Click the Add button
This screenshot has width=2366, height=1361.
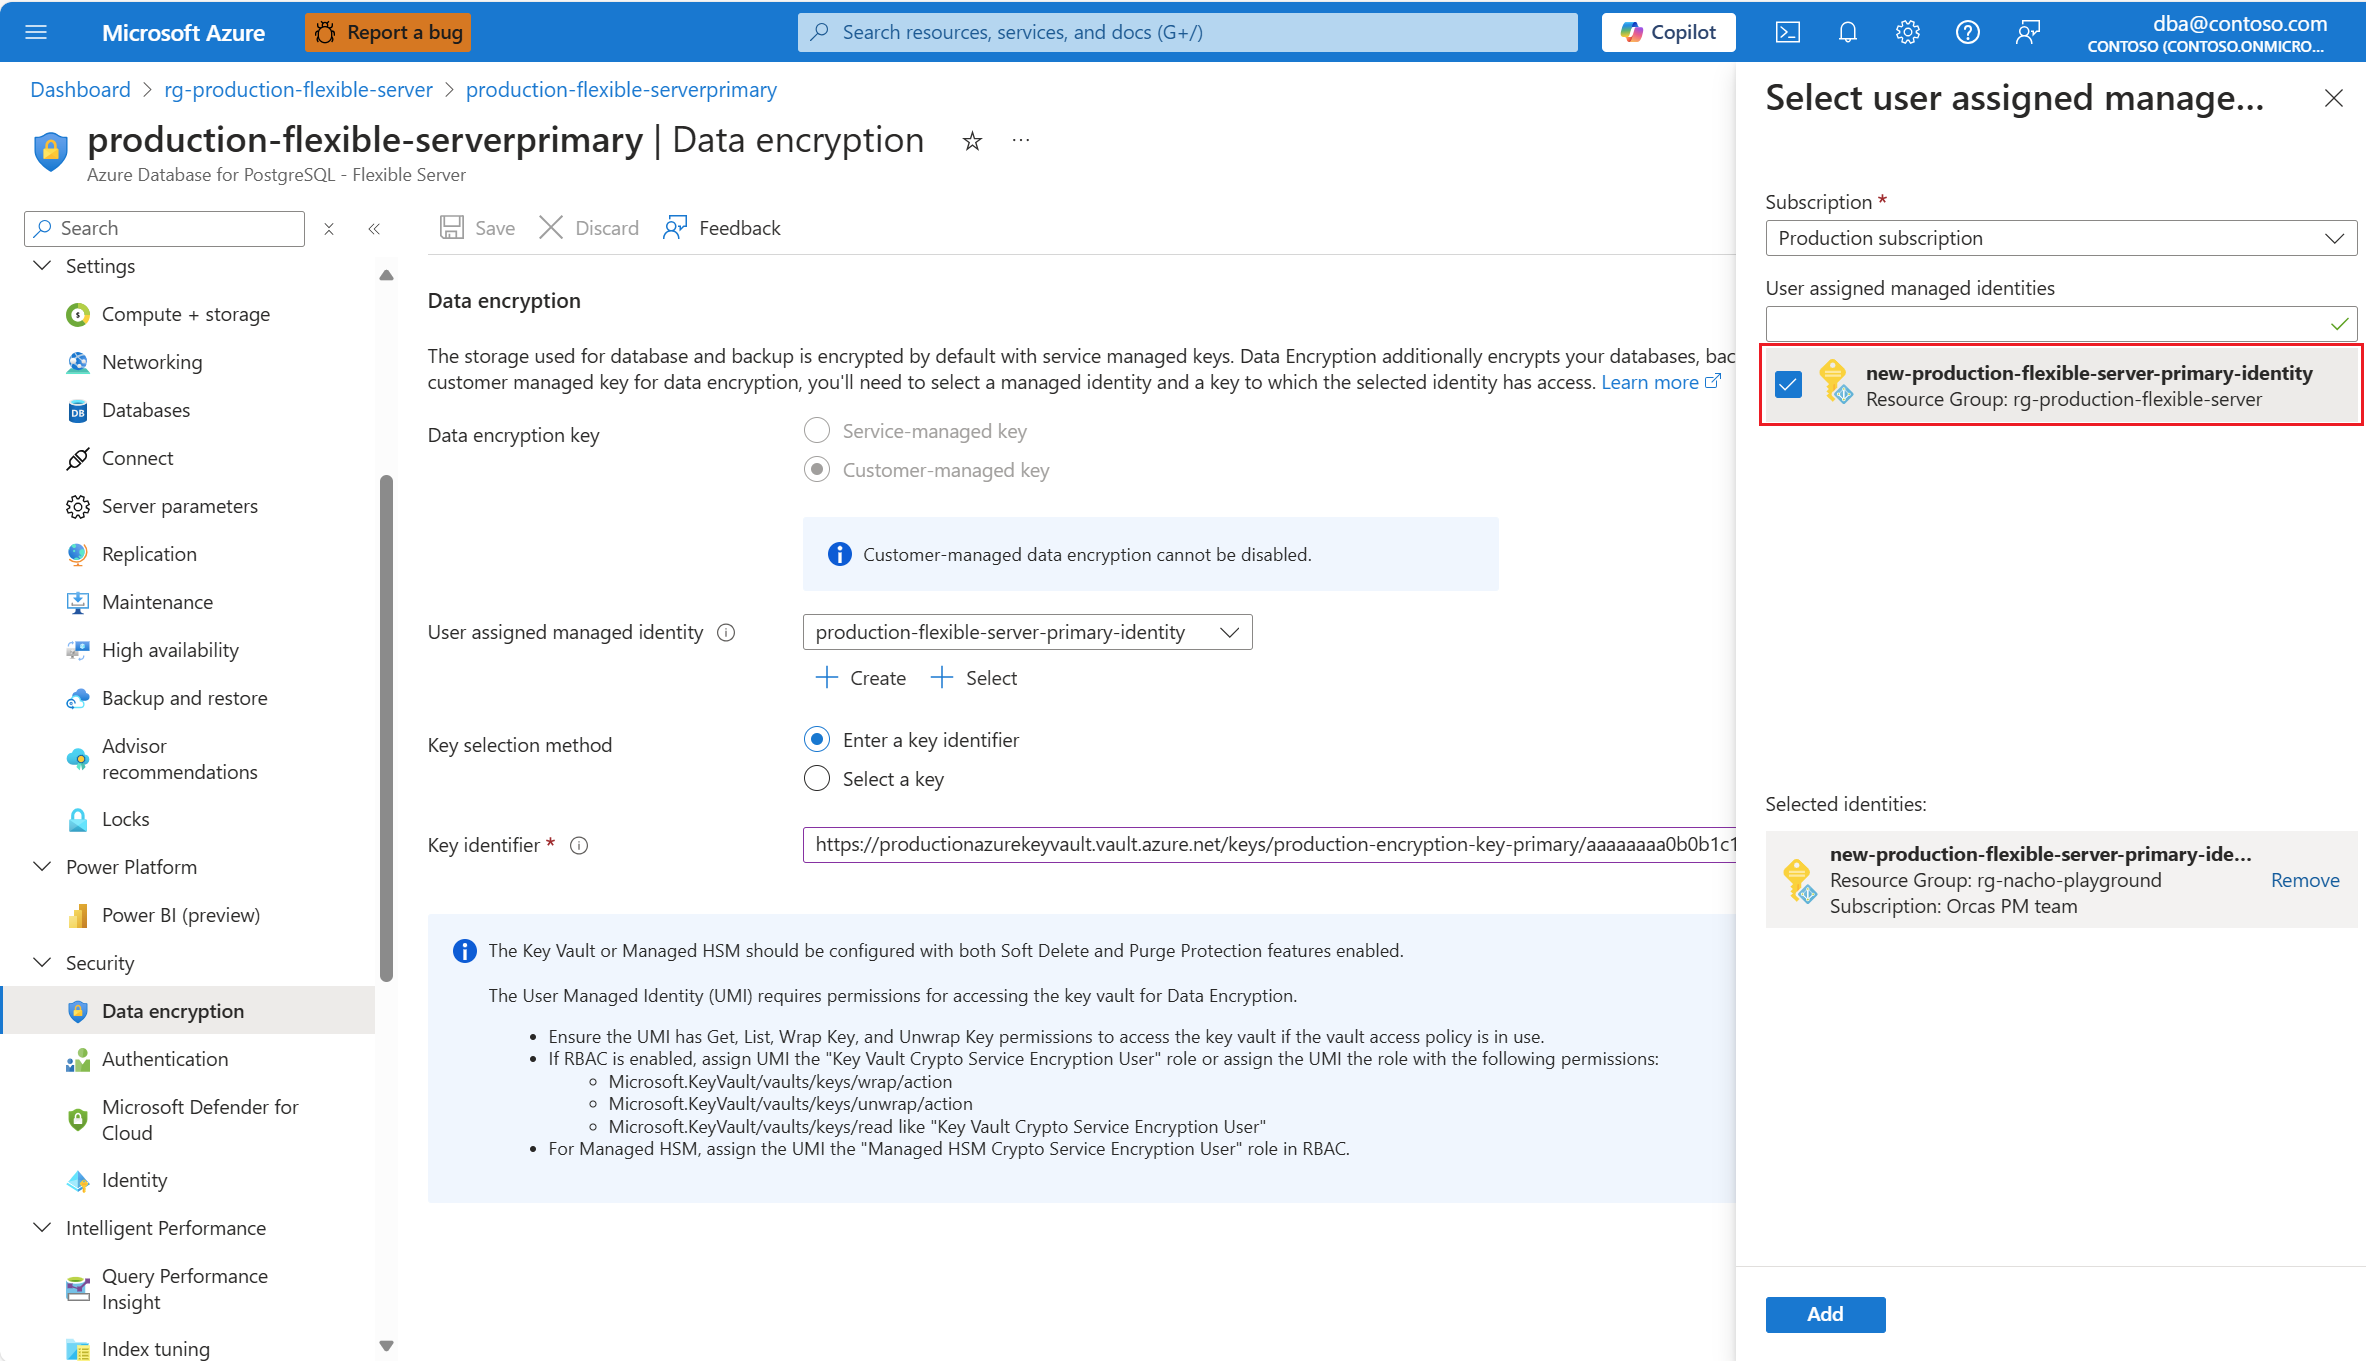point(1824,1314)
